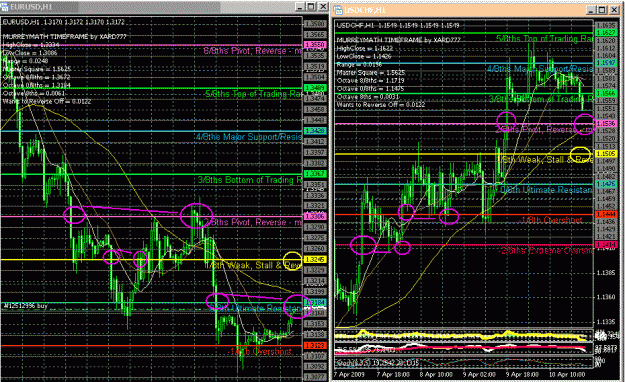Screen dimensions: 625x382
Task: Click the pink 1.1536 price tag
Action: (606, 124)
